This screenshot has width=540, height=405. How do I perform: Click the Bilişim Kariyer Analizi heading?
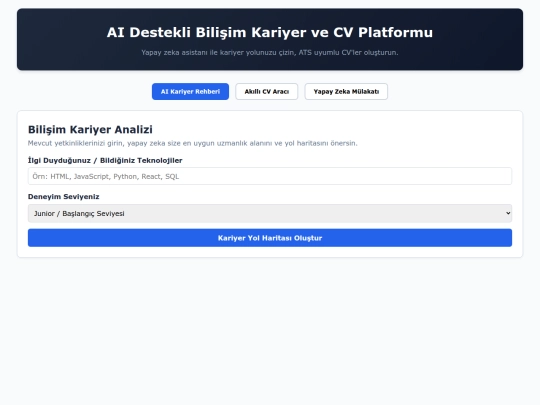90,129
